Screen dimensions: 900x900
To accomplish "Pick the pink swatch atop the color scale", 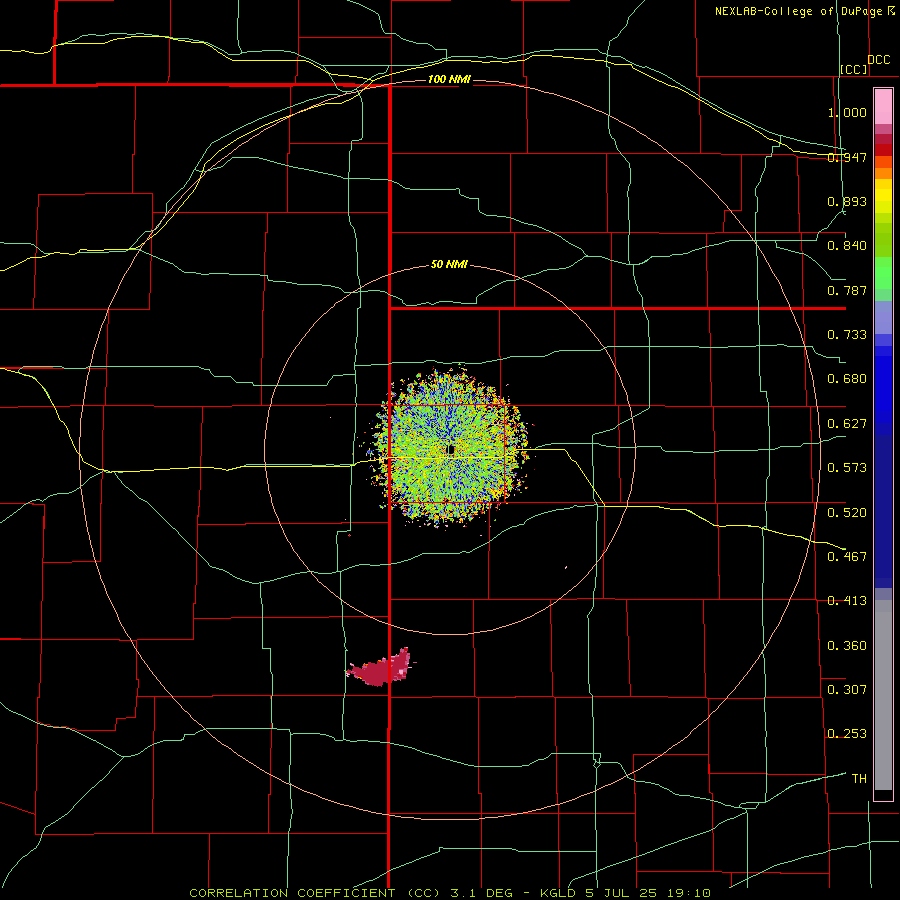I will click(x=883, y=106).
